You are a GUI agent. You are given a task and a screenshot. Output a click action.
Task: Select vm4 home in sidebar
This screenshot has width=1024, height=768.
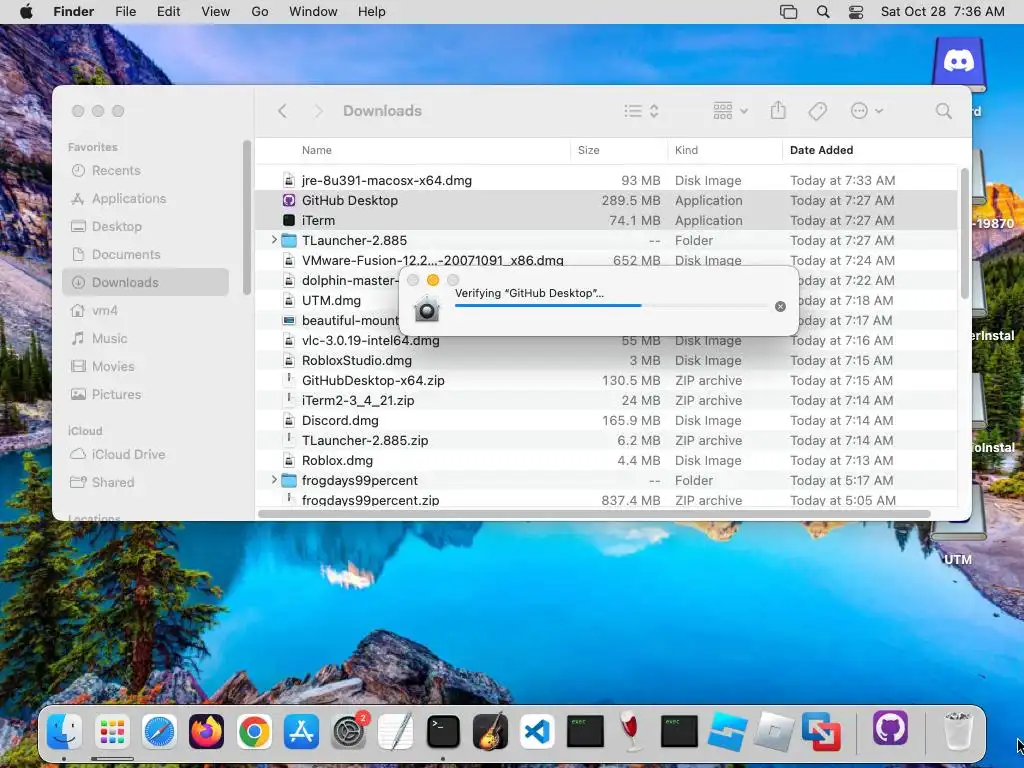pyautogui.click(x=145, y=310)
